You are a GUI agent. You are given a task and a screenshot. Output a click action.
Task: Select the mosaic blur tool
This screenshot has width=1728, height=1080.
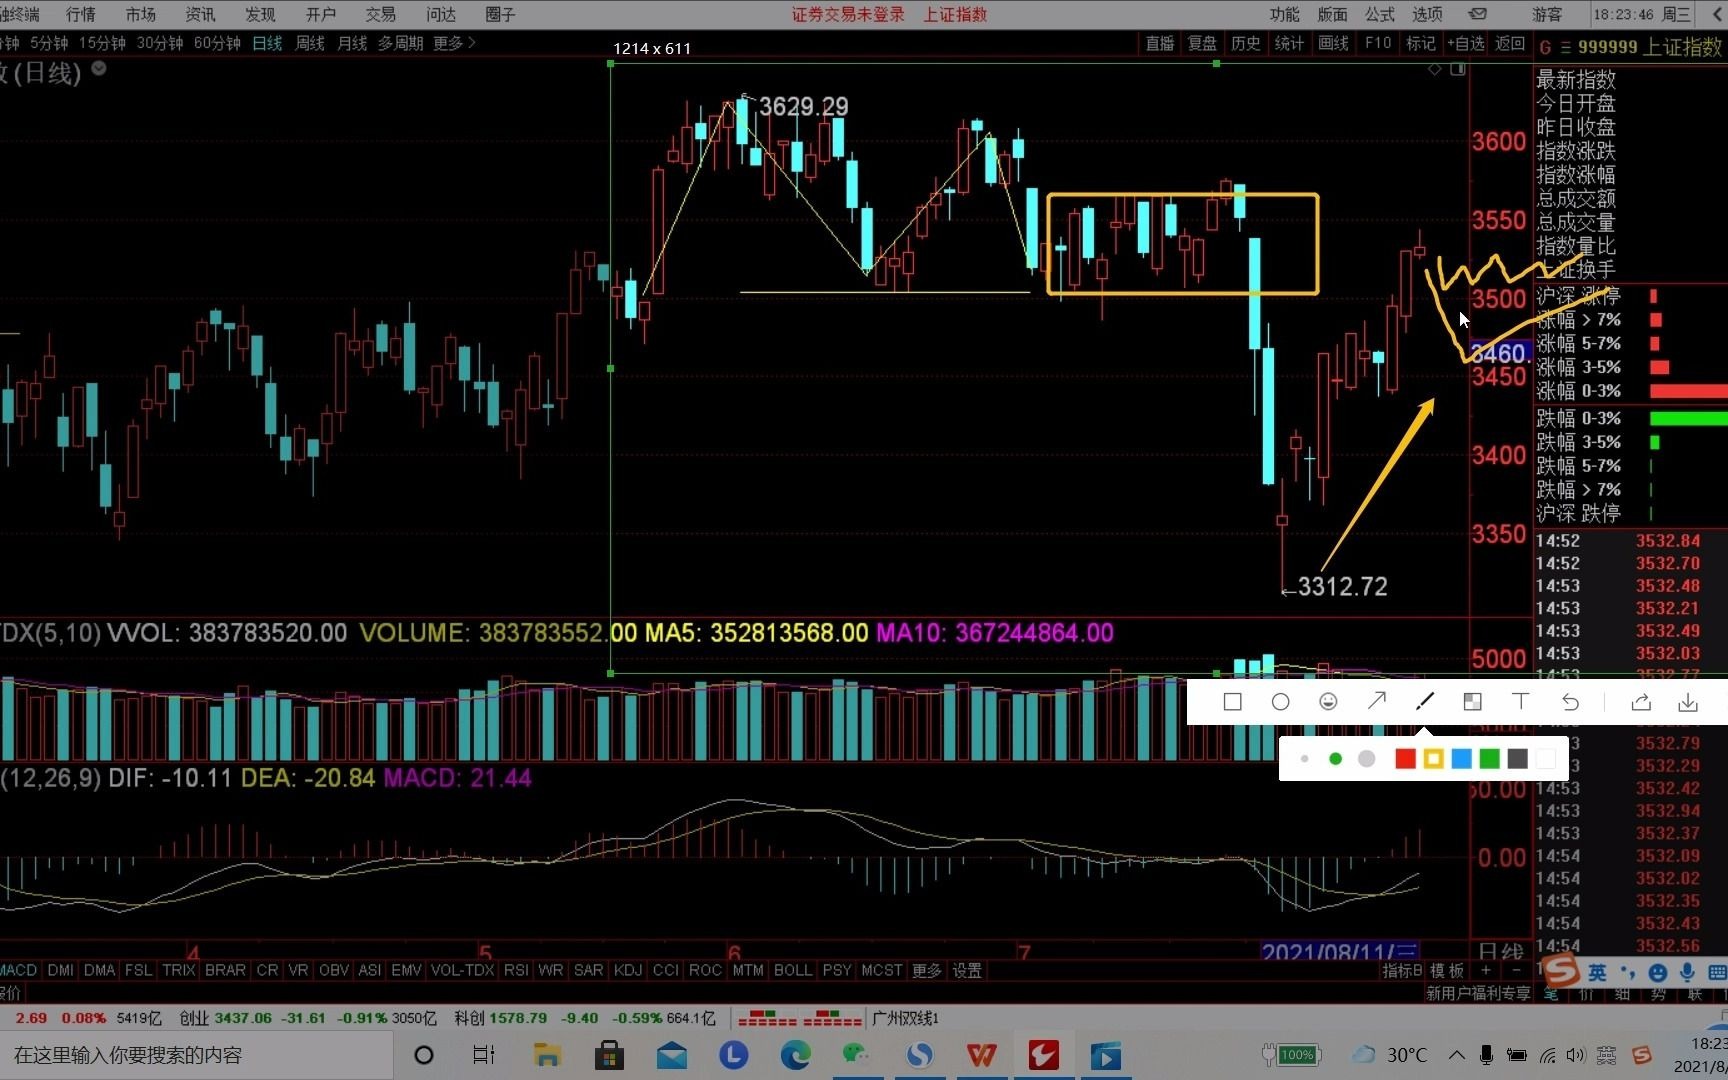(x=1472, y=702)
